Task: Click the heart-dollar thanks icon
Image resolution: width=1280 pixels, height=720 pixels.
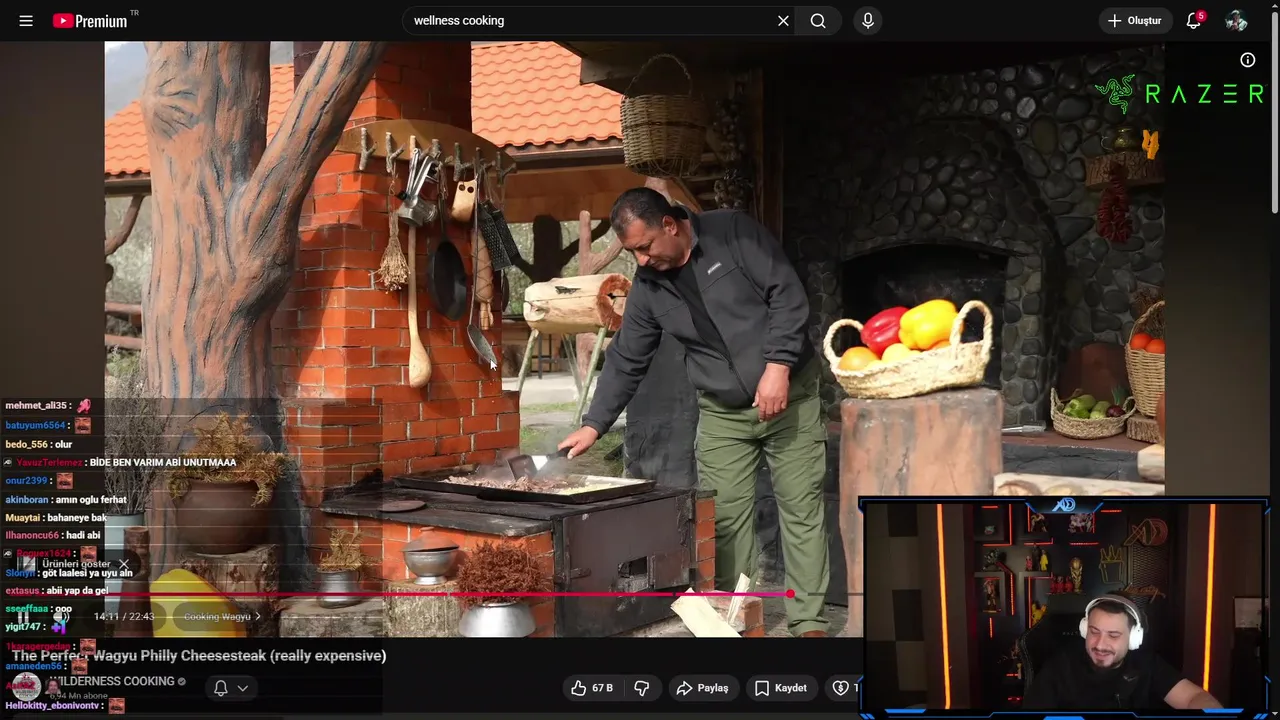Action: point(841,688)
